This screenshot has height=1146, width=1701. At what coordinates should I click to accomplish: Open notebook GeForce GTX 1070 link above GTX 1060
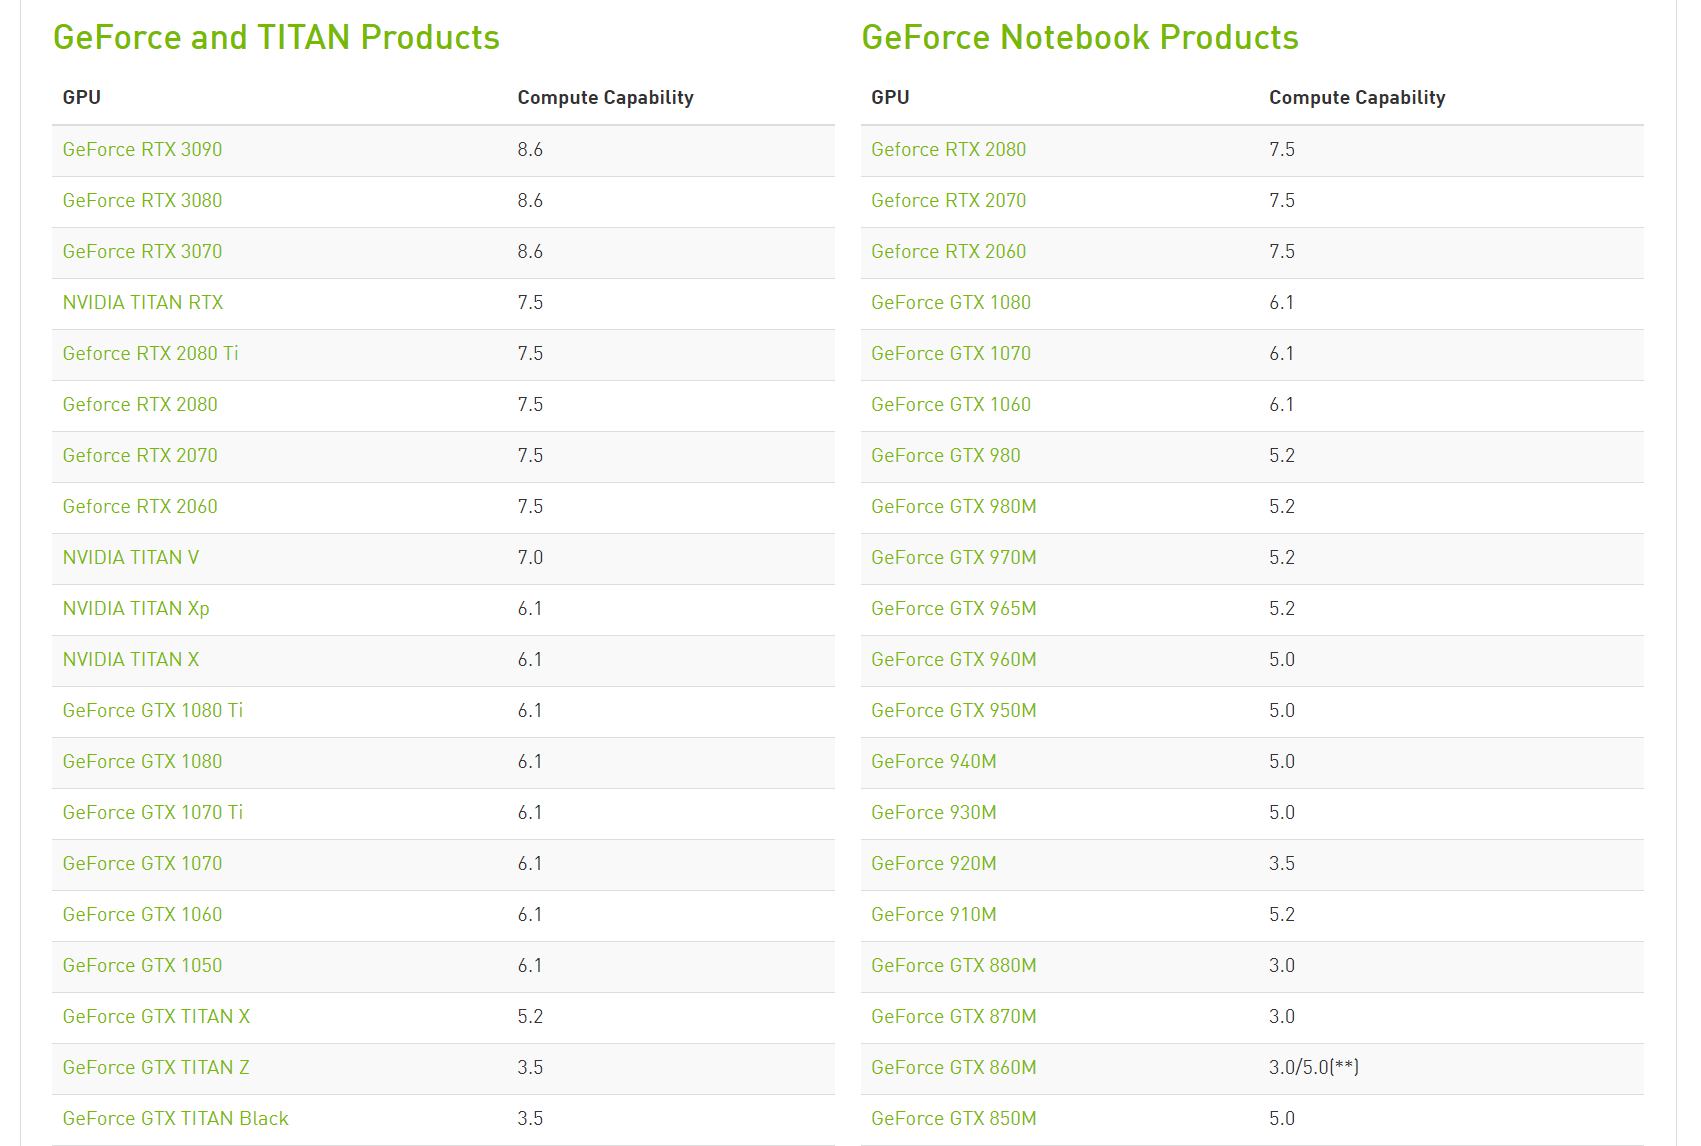point(951,354)
